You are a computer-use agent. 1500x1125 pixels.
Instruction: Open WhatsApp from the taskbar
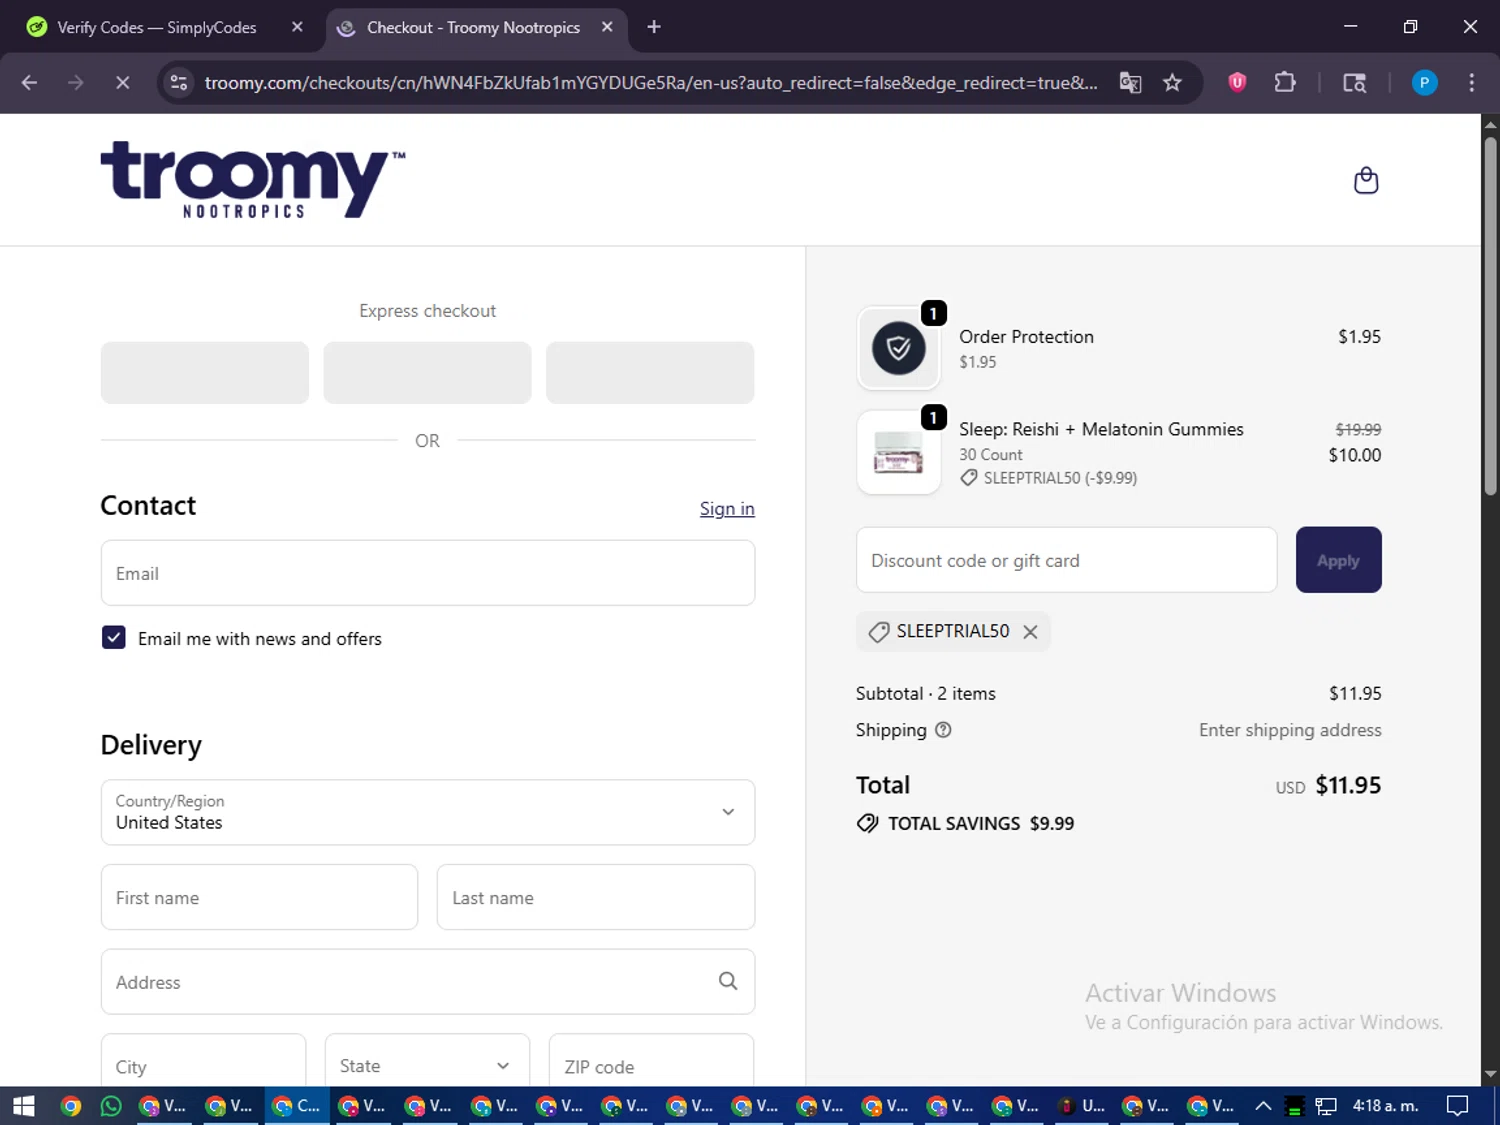point(111,1106)
